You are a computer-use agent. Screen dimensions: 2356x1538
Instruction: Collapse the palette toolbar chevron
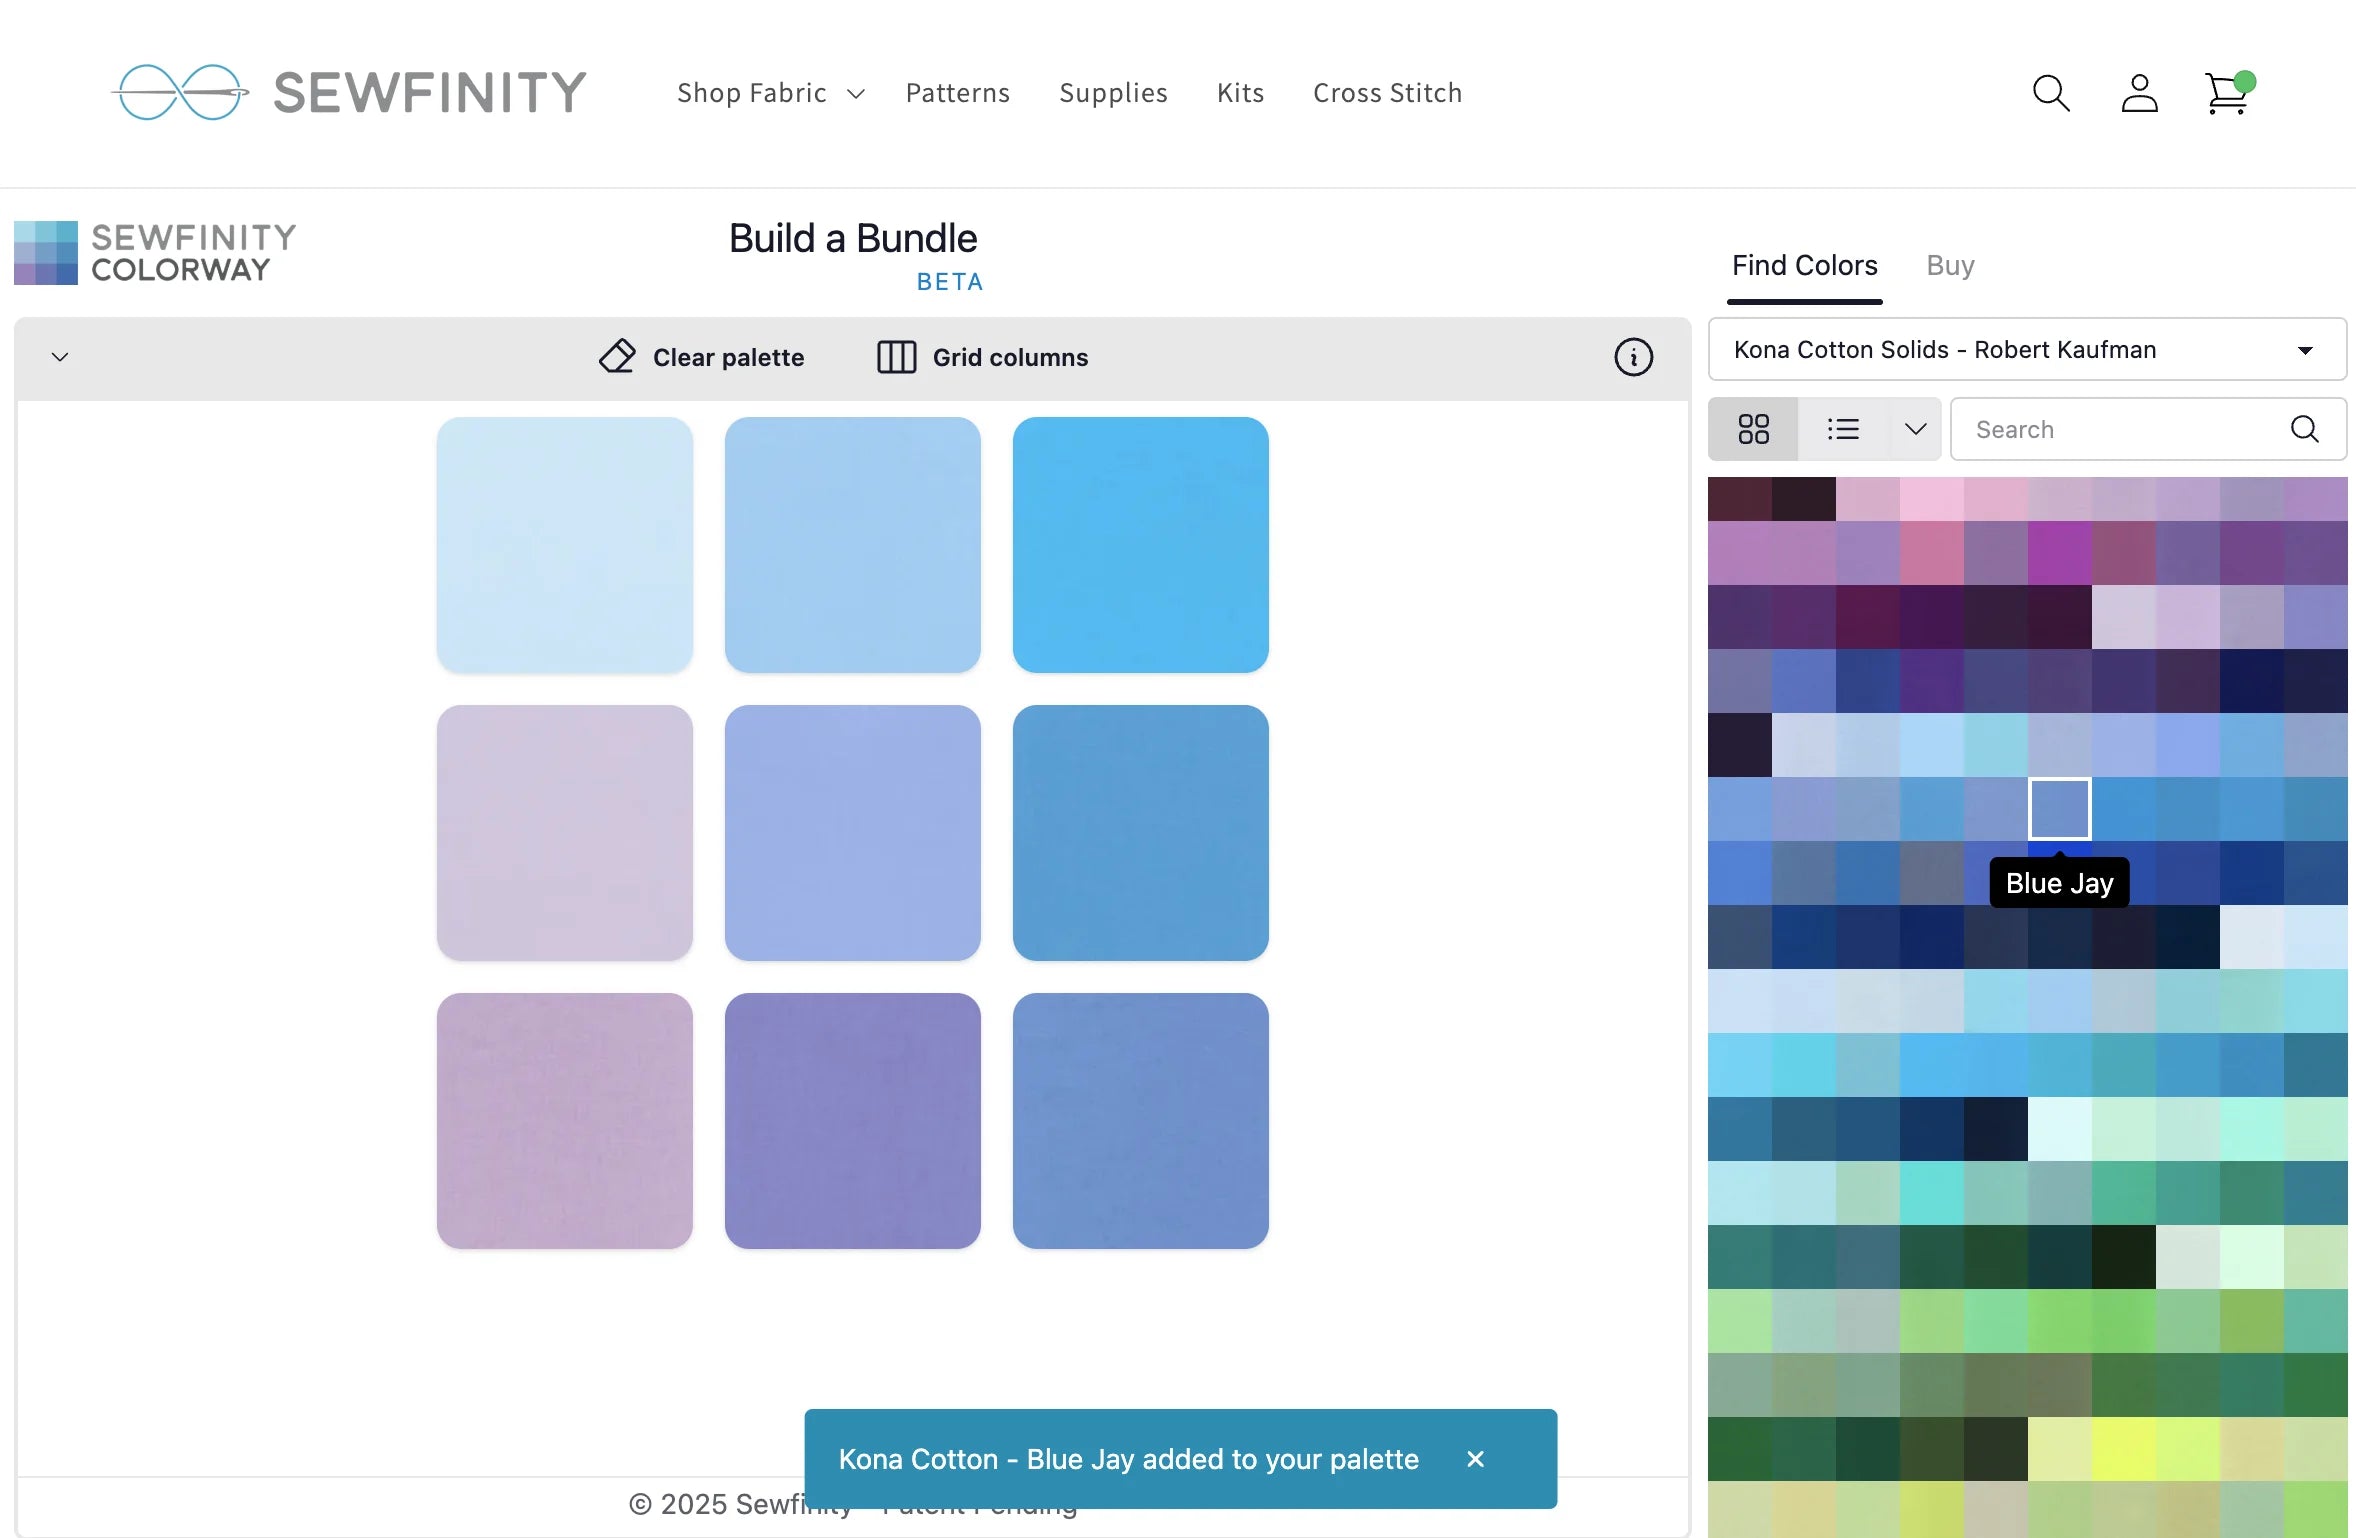coord(60,357)
